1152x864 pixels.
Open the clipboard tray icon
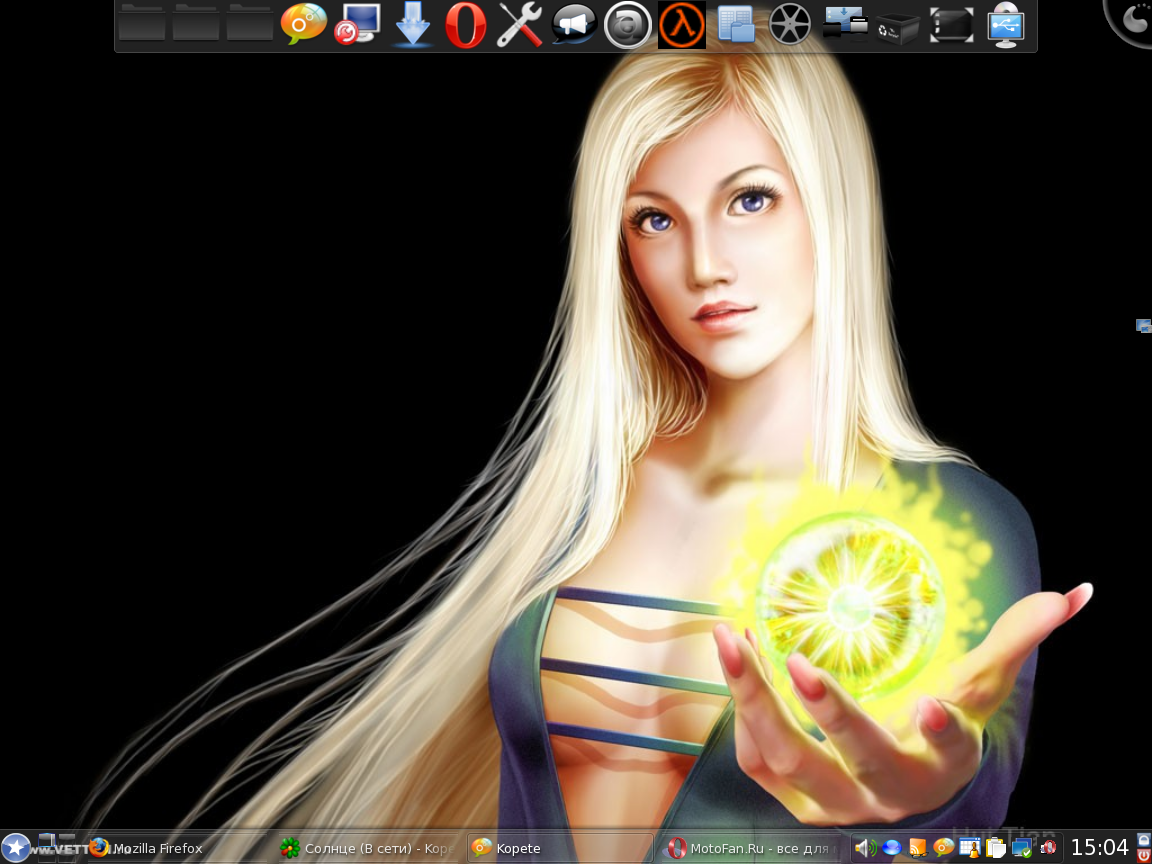(x=996, y=849)
